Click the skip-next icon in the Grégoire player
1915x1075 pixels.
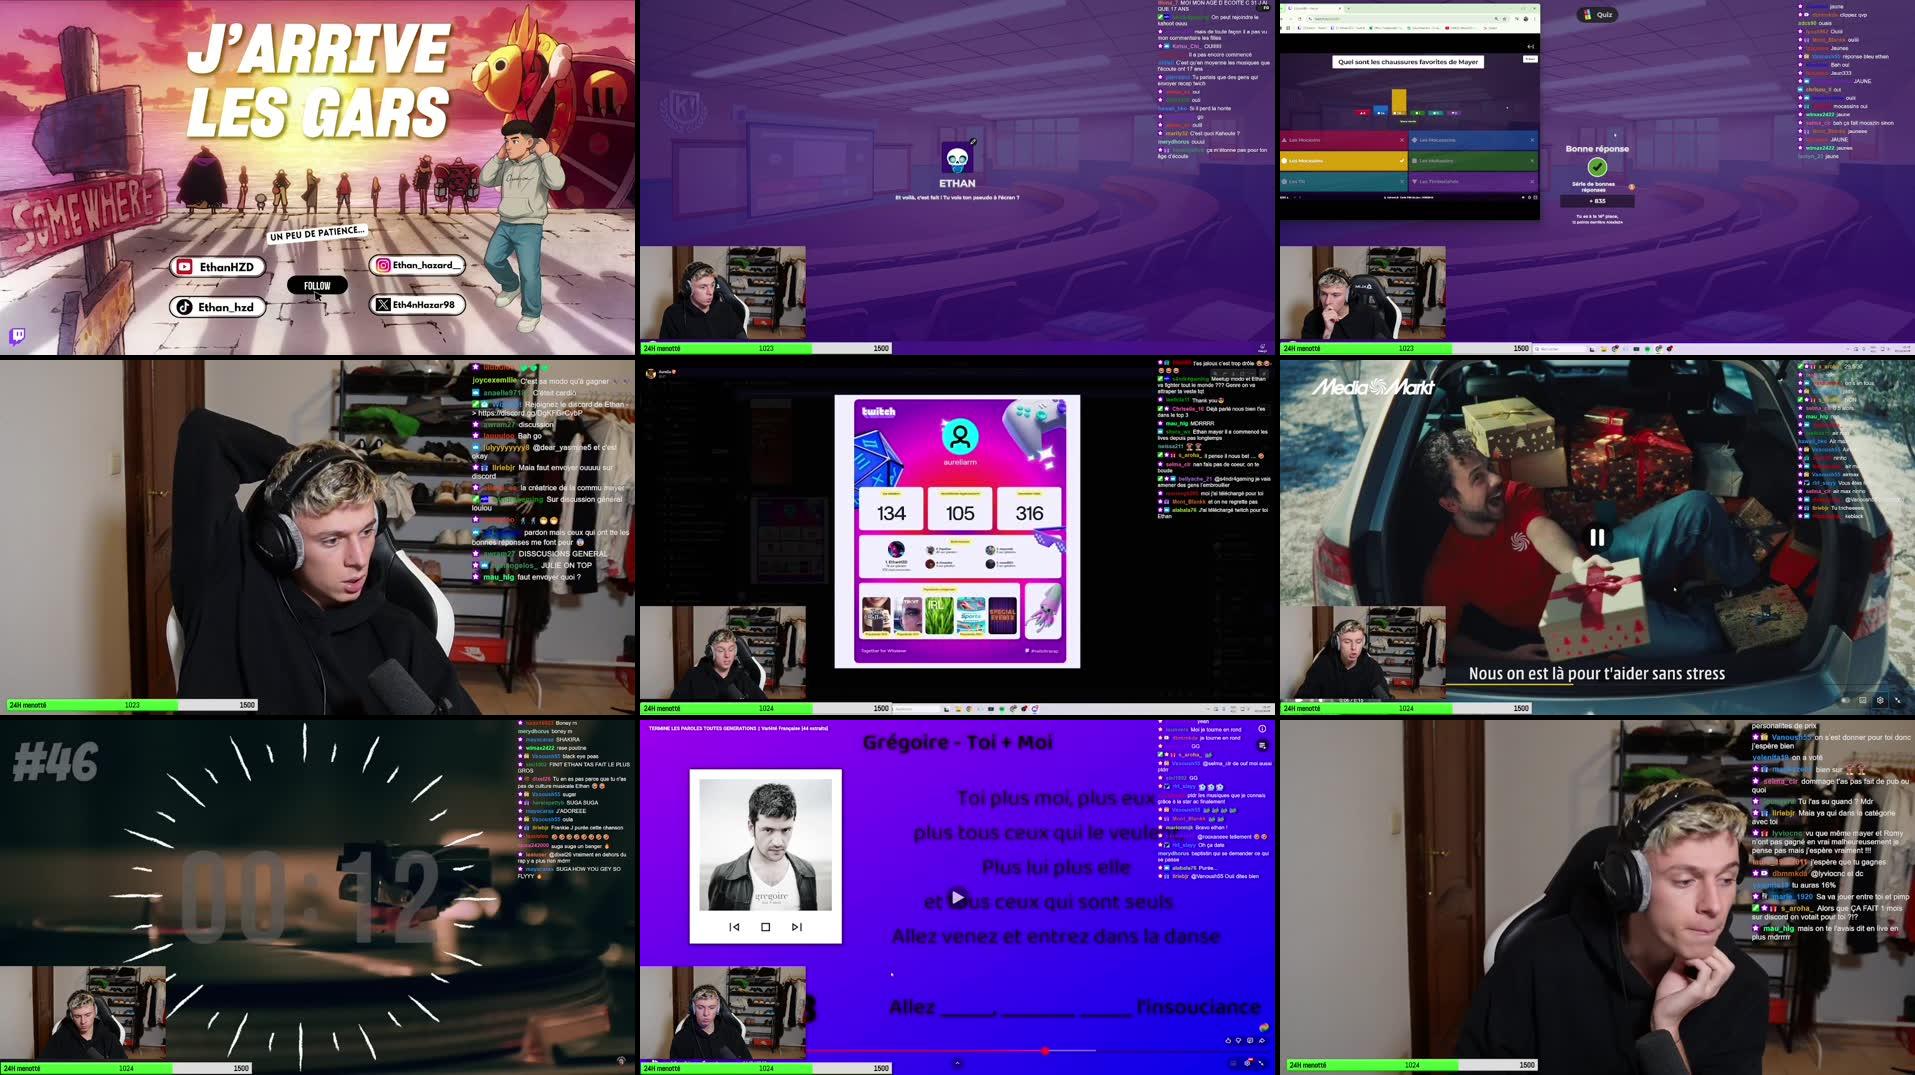pos(797,928)
